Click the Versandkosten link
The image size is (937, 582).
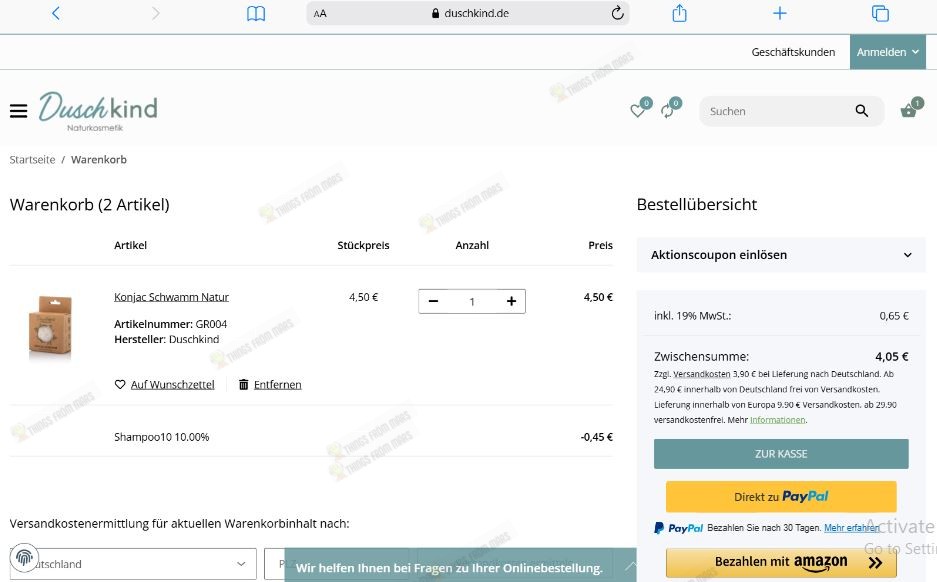click(x=702, y=374)
